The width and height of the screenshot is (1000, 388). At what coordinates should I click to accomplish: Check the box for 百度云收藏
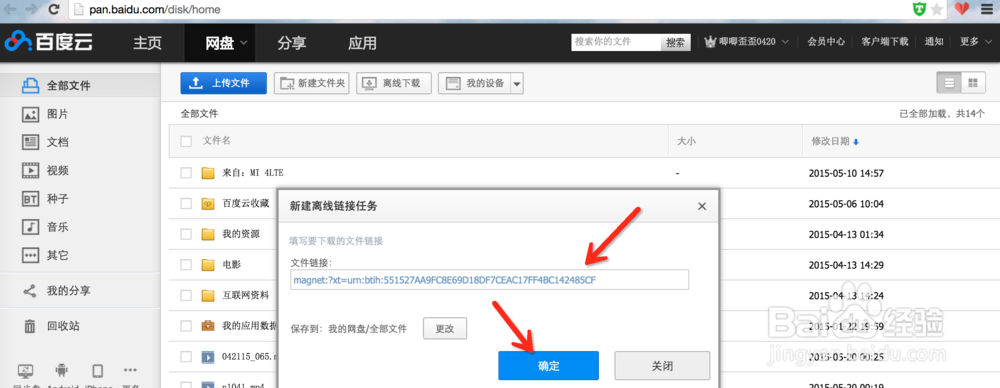[x=186, y=204]
